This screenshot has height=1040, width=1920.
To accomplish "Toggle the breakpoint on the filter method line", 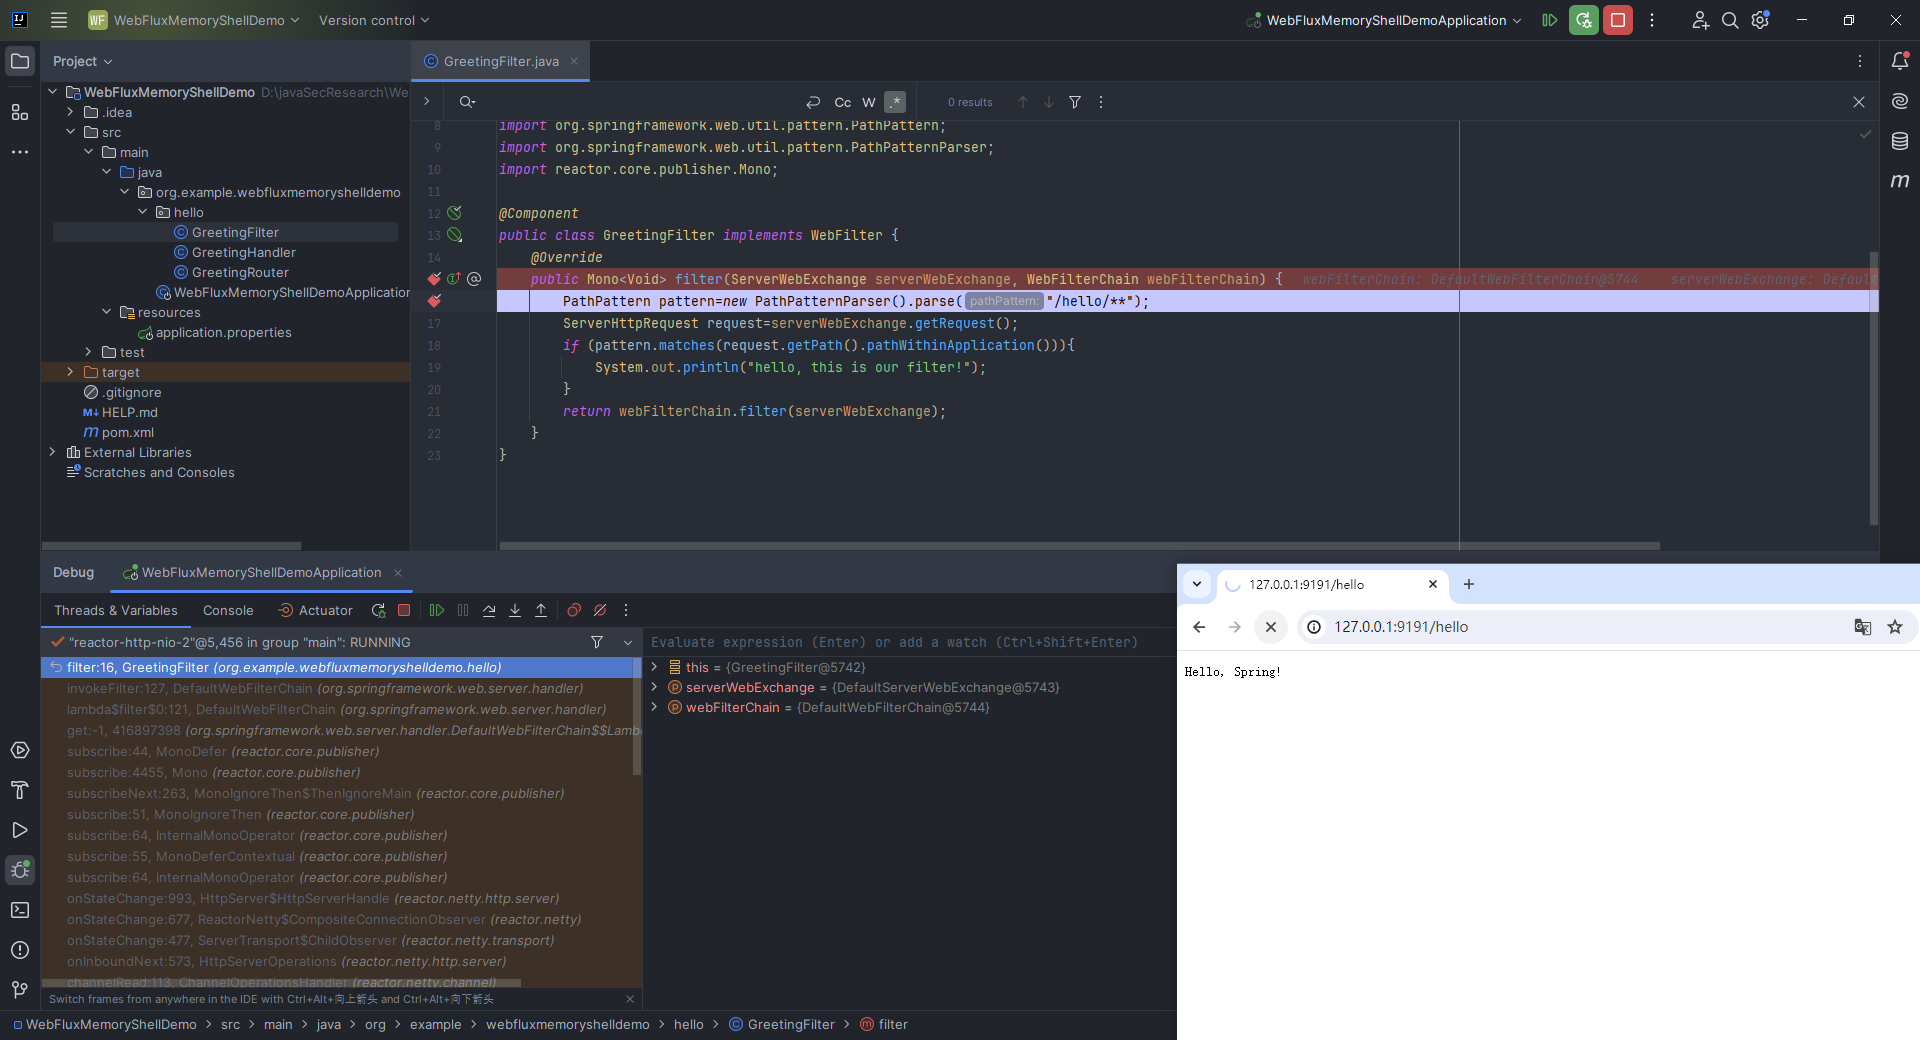I will pyautogui.click(x=434, y=279).
